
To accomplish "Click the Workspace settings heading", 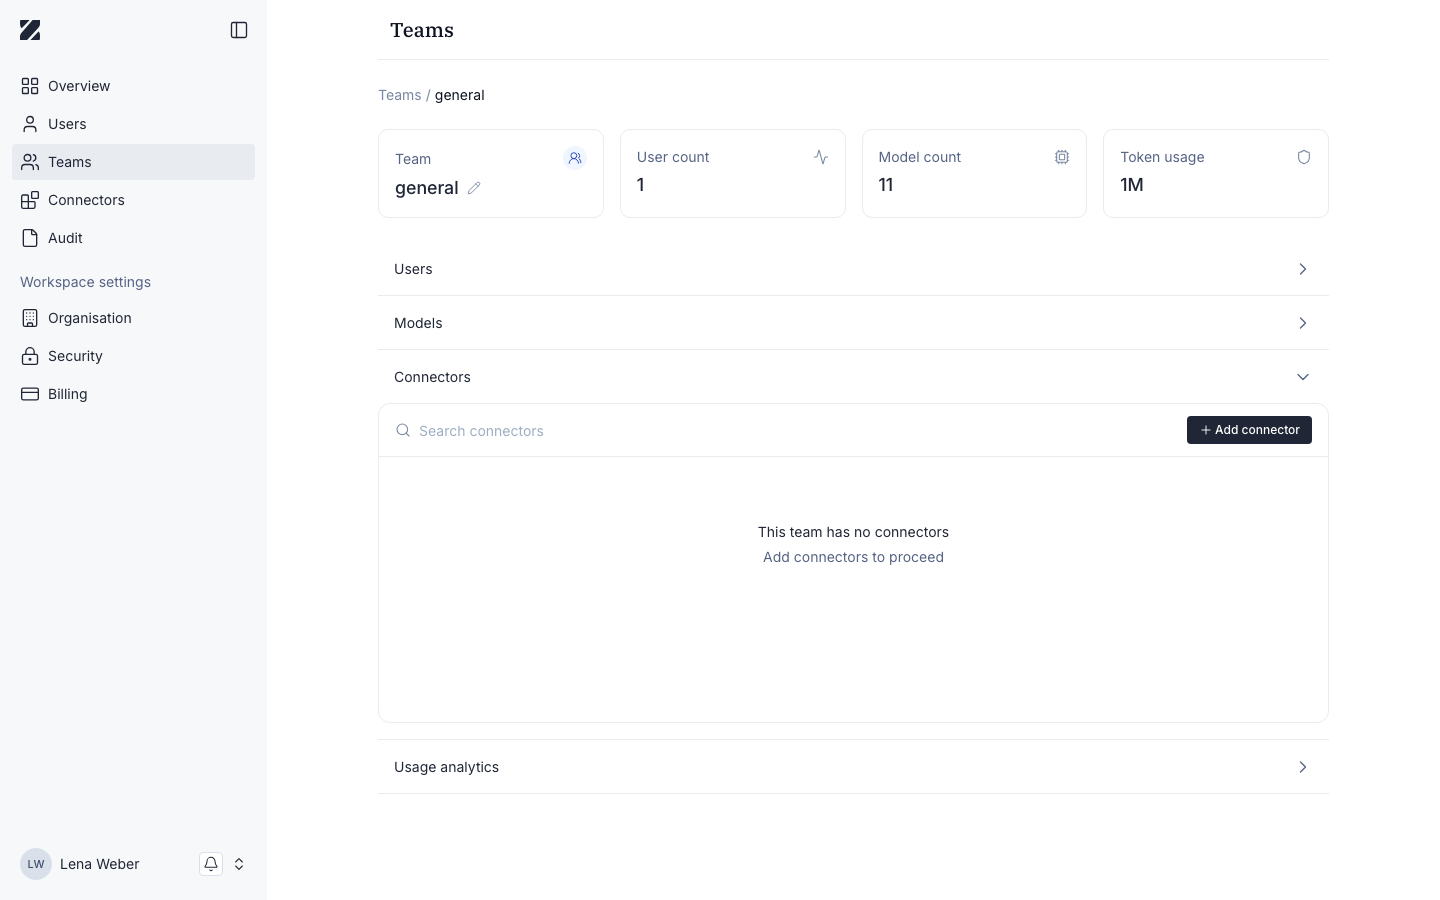I will (85, 282).
